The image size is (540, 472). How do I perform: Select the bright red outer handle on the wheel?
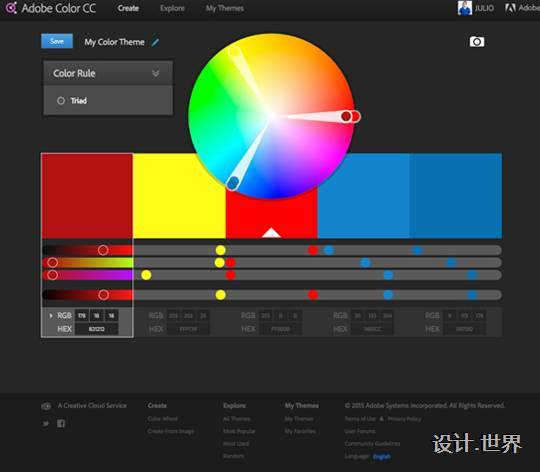point(356,116)
